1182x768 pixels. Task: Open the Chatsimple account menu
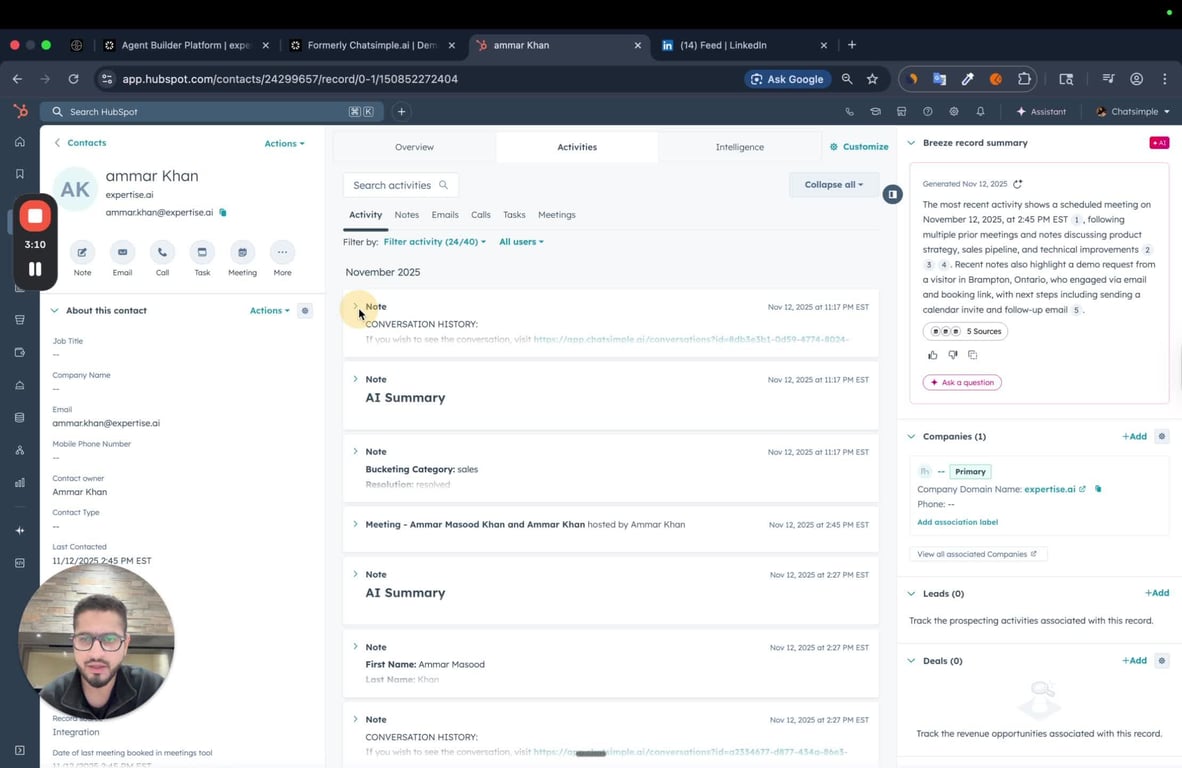pos(1133,112)
